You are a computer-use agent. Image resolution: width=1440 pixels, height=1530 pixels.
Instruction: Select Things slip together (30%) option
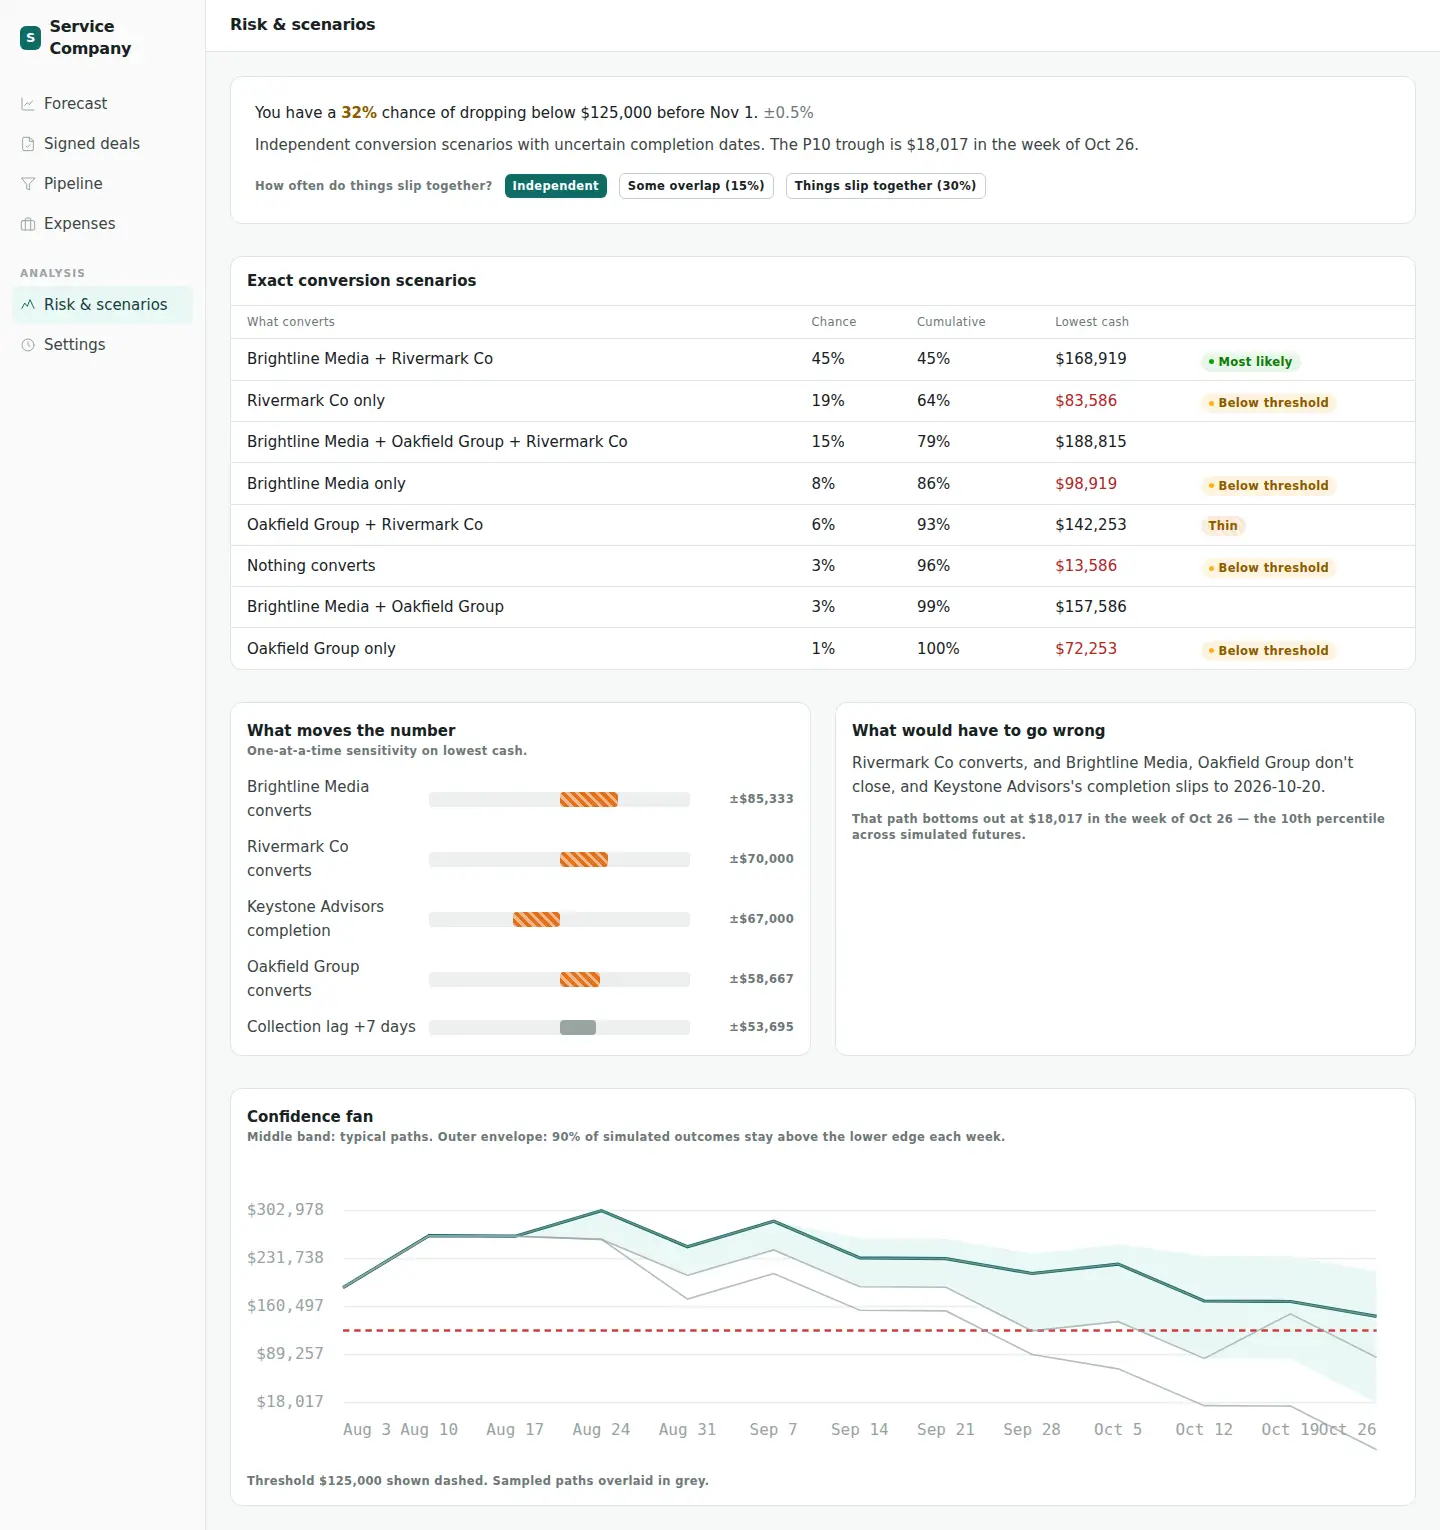coord(886,186)
